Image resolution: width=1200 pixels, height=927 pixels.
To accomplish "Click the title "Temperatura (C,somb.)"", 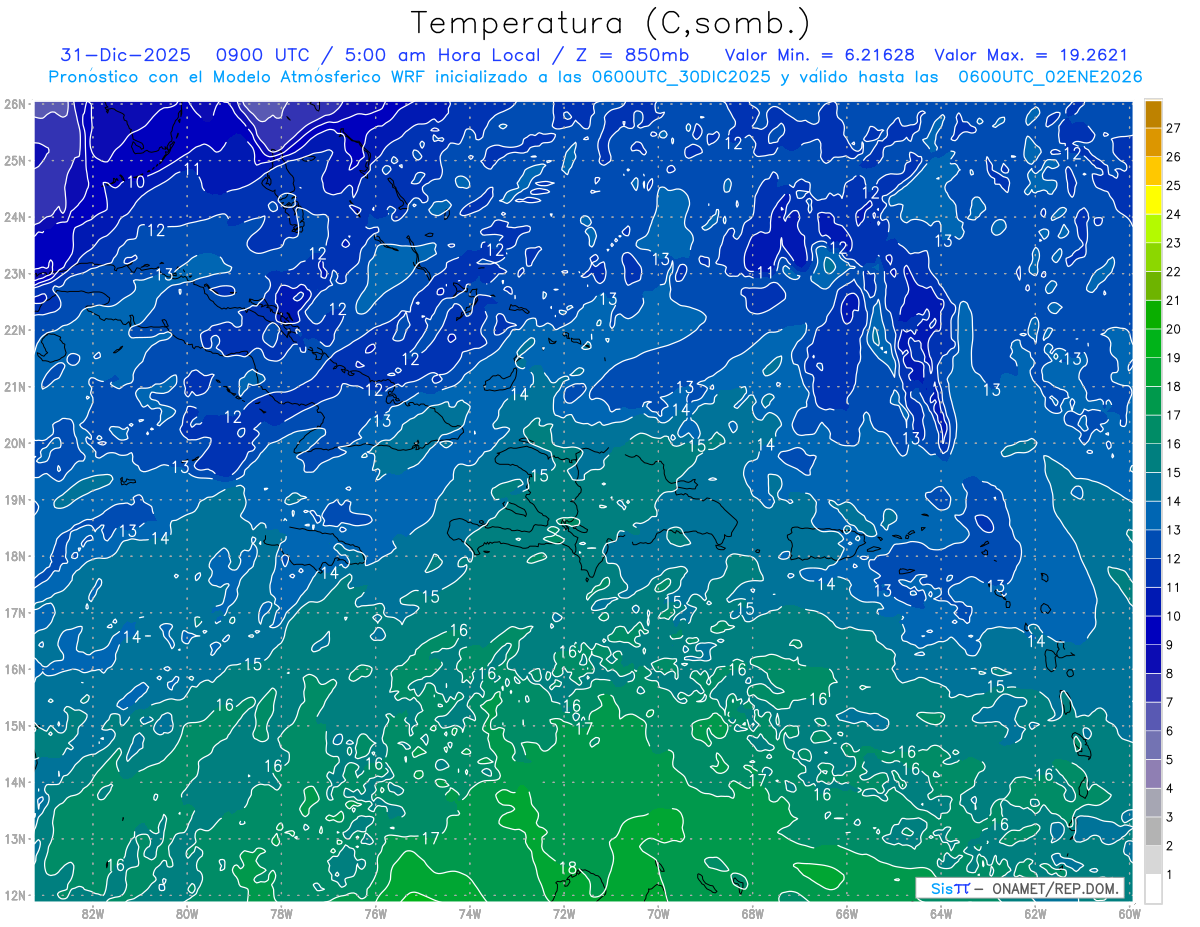I will point(611,23).
